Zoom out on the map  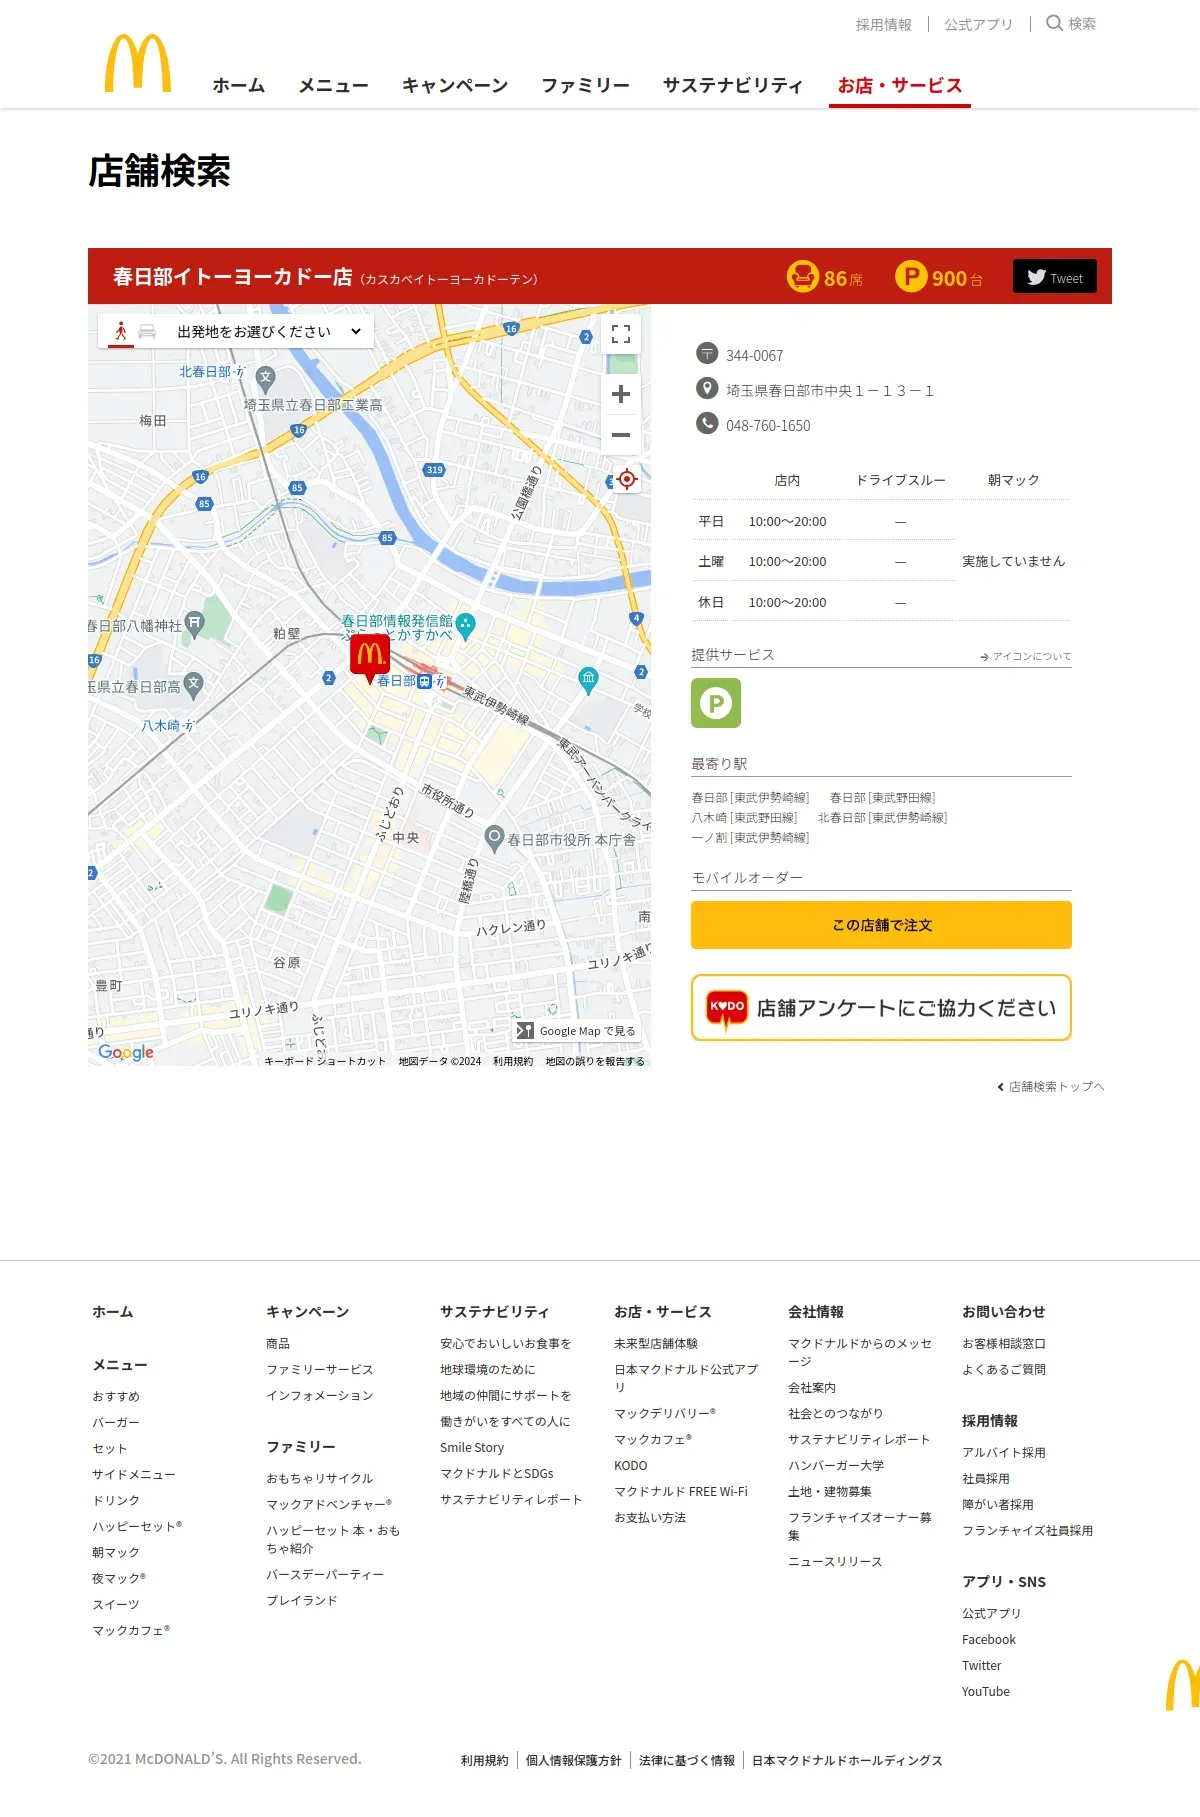pyautogui.click(x=621, y=435)
